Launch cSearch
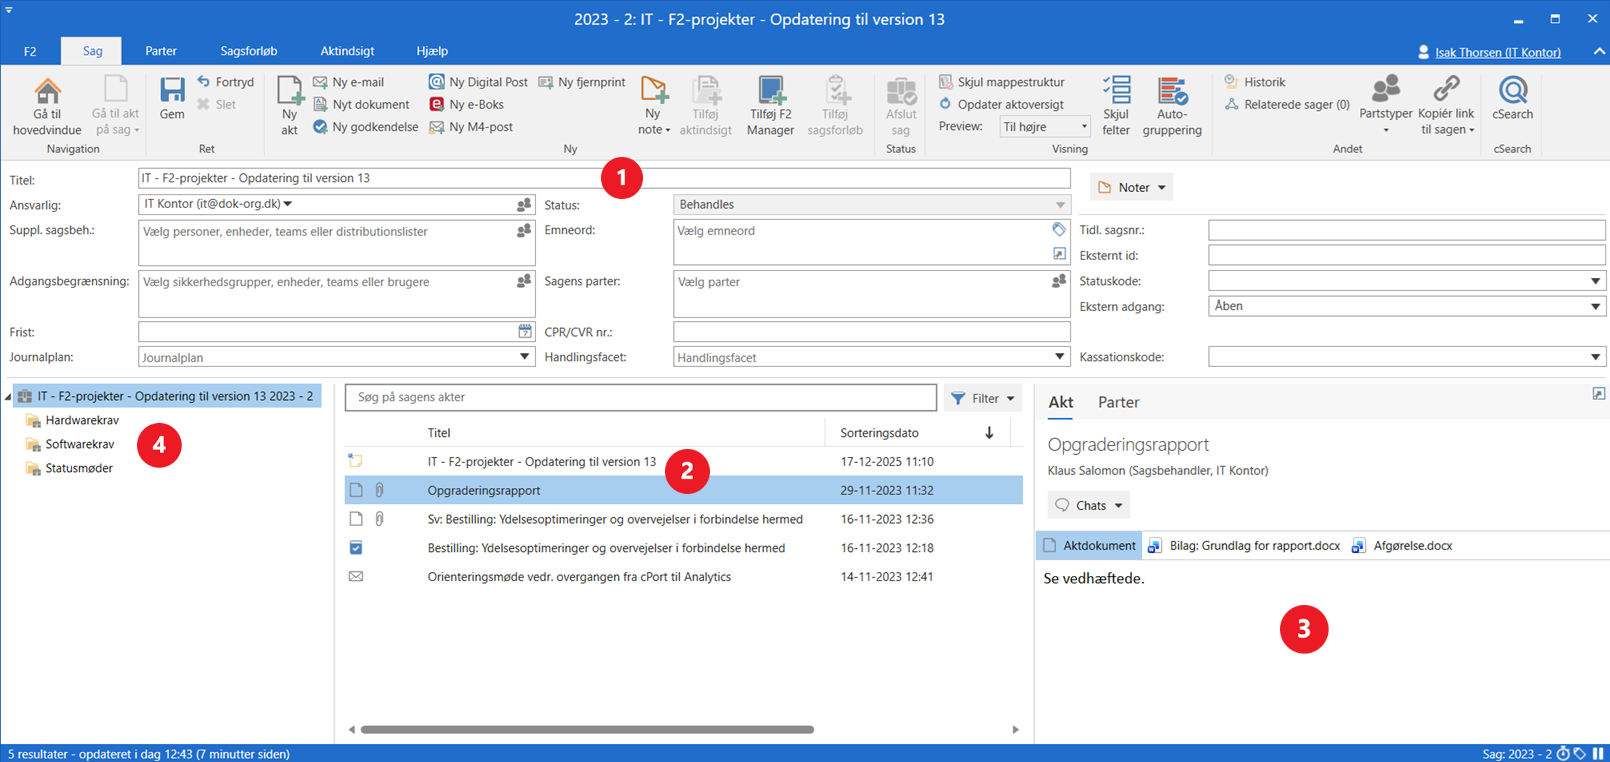The width and height of the screenshot is (1610, 762). pos(1512,98)
